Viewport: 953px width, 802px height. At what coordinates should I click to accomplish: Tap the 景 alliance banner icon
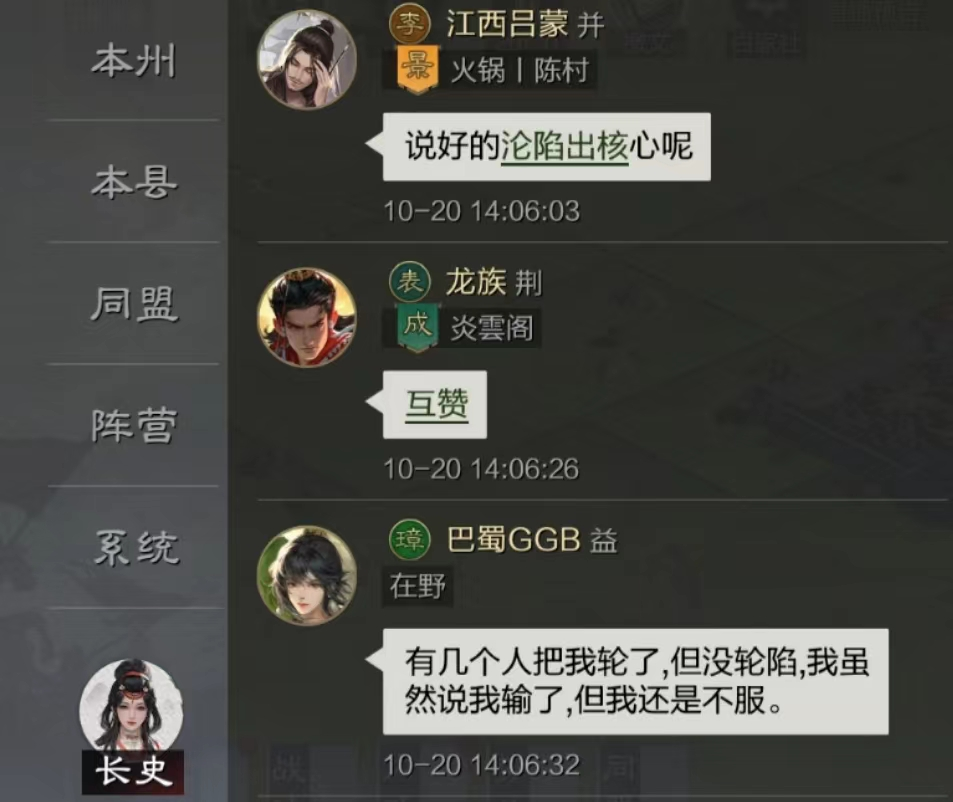418,69
